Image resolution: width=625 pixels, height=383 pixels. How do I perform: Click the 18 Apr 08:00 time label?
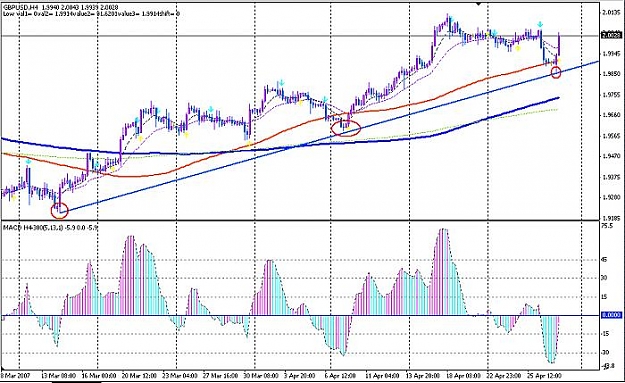464,376
